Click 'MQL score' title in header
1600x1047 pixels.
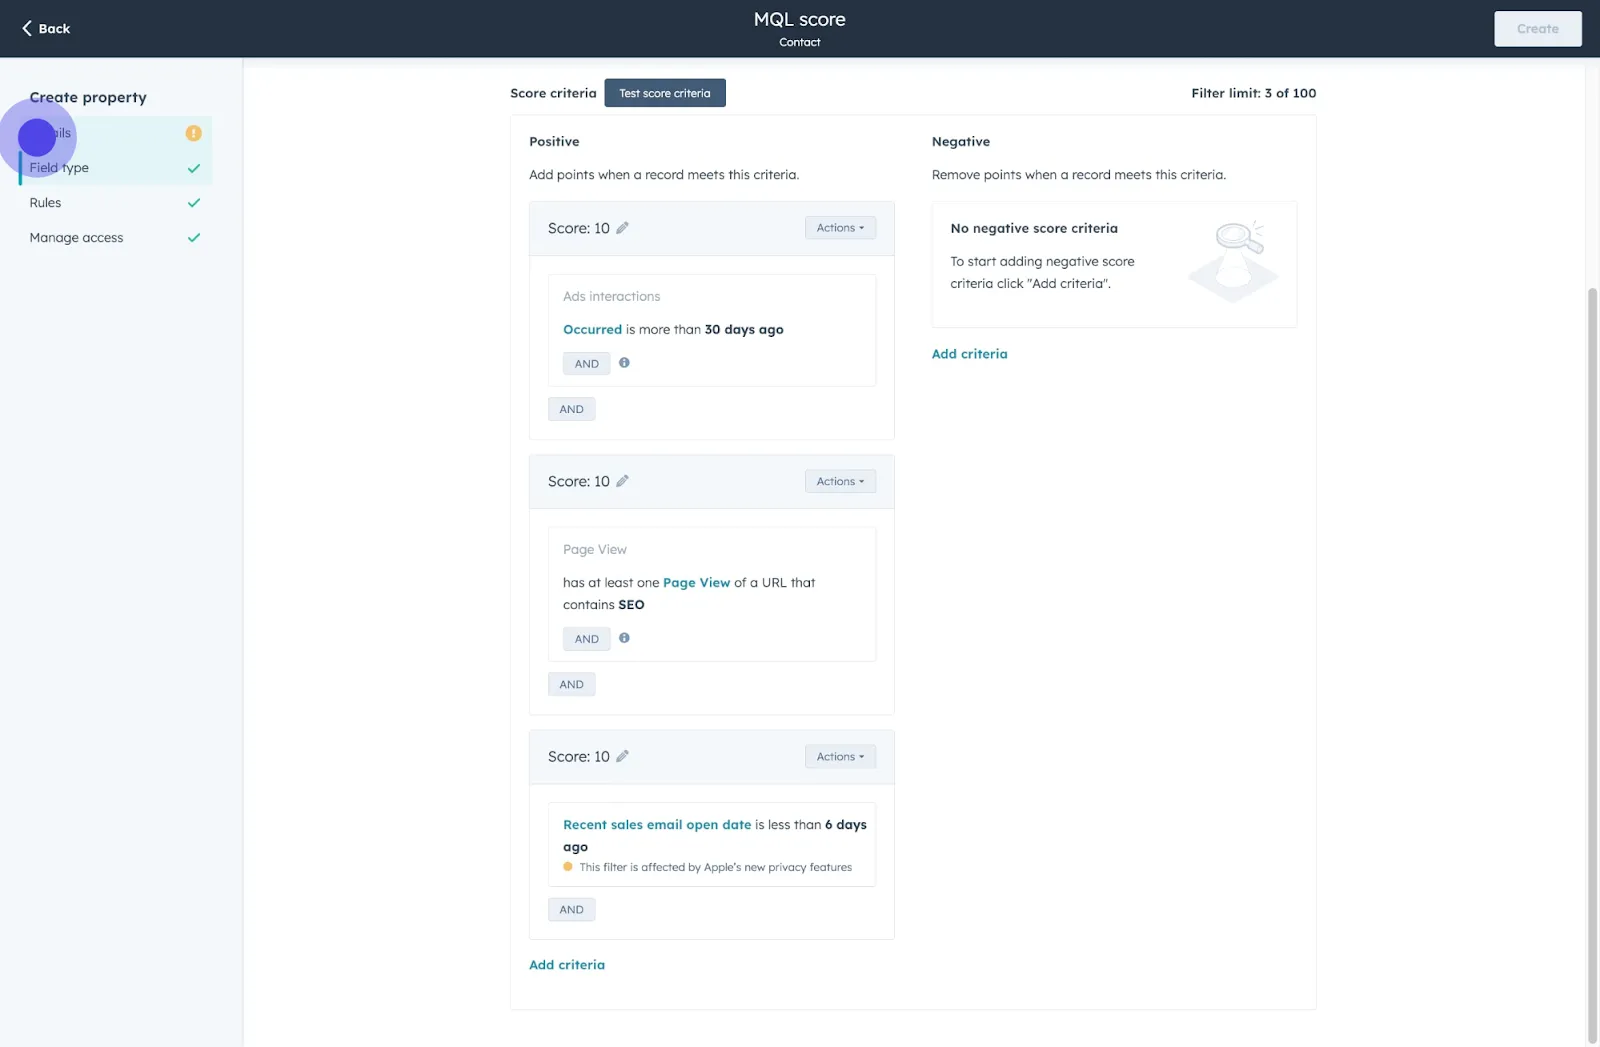pos(800,19)
